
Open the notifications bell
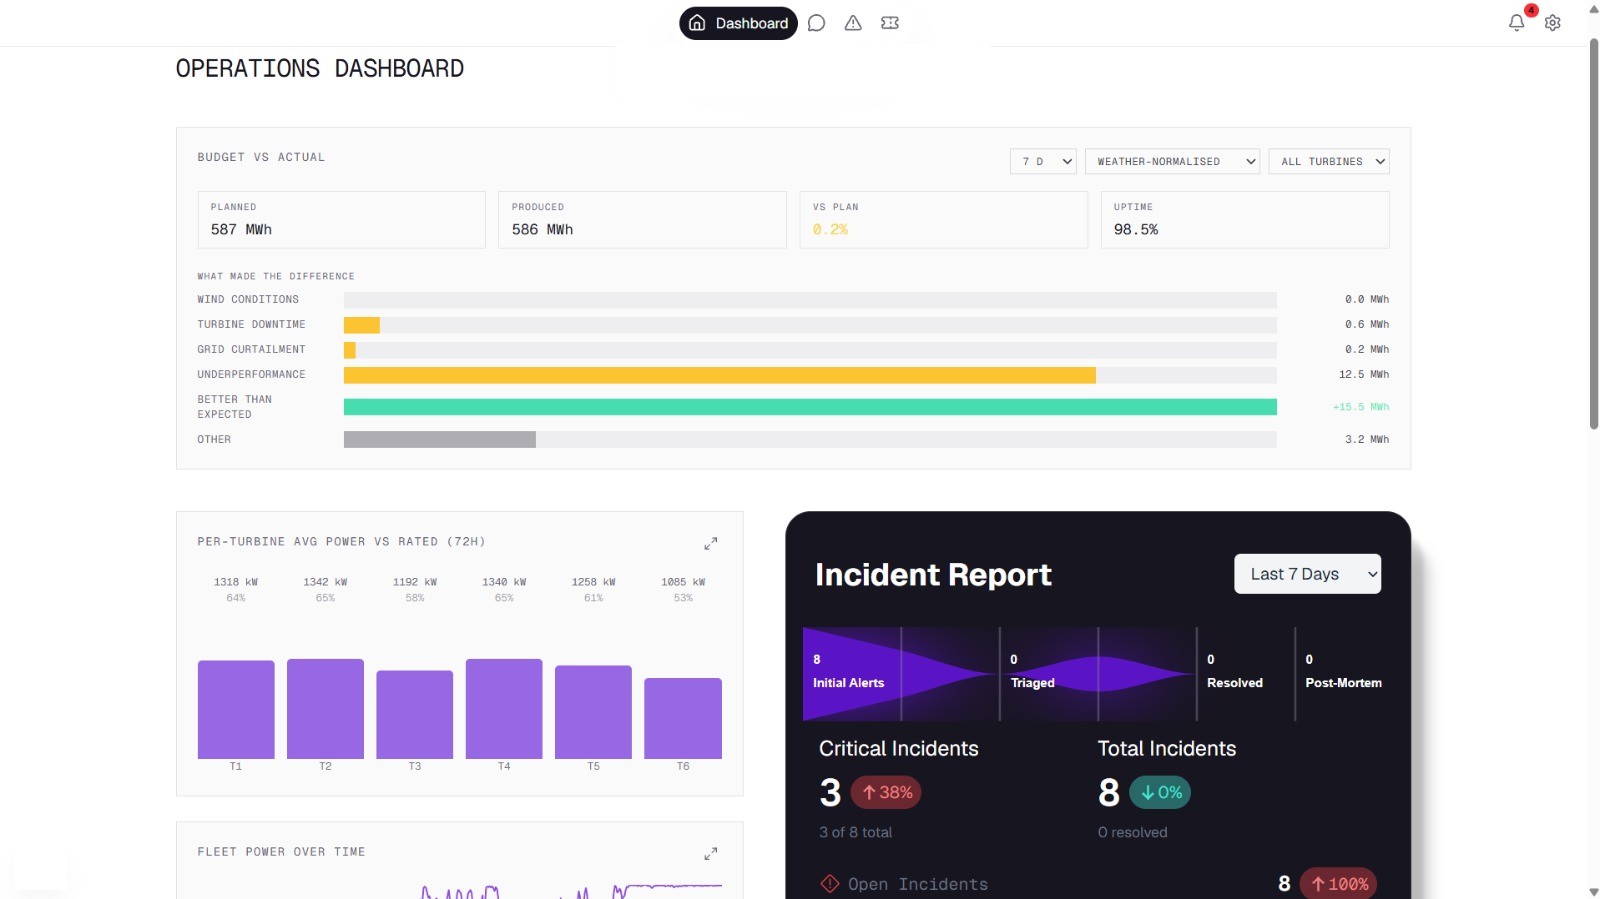point(1517,23)
